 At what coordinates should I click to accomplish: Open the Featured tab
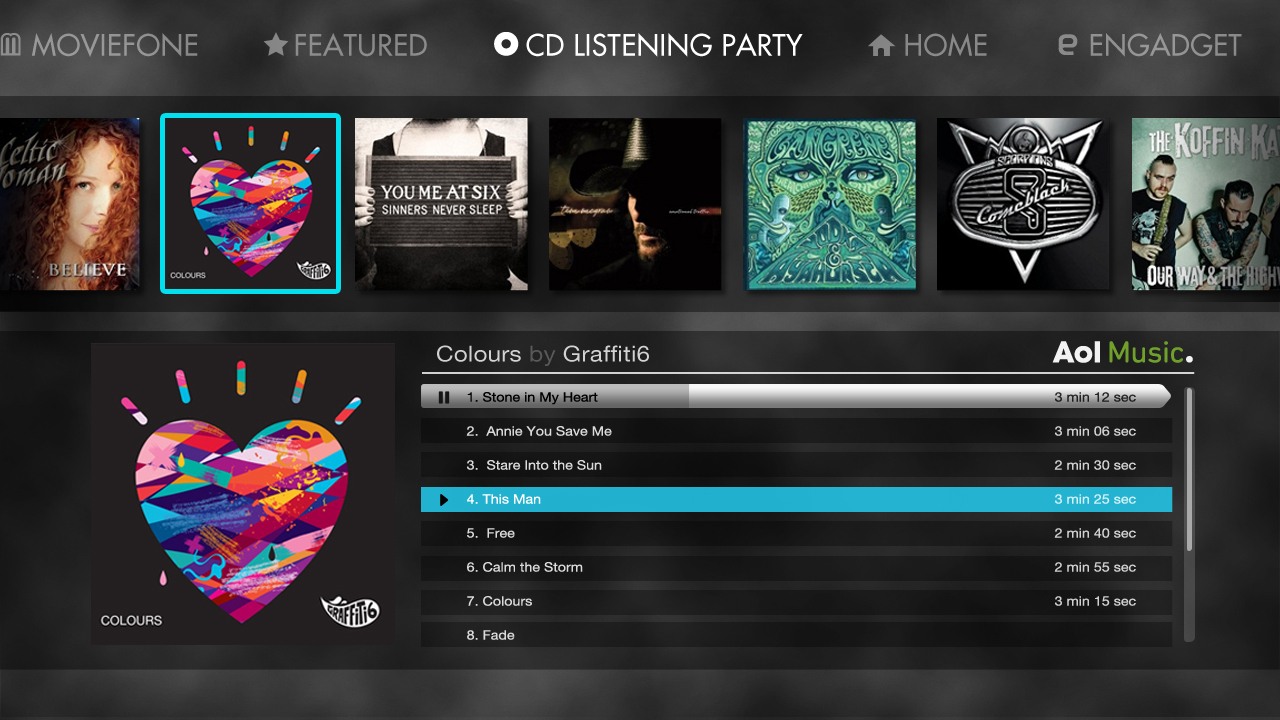point(345,45)
